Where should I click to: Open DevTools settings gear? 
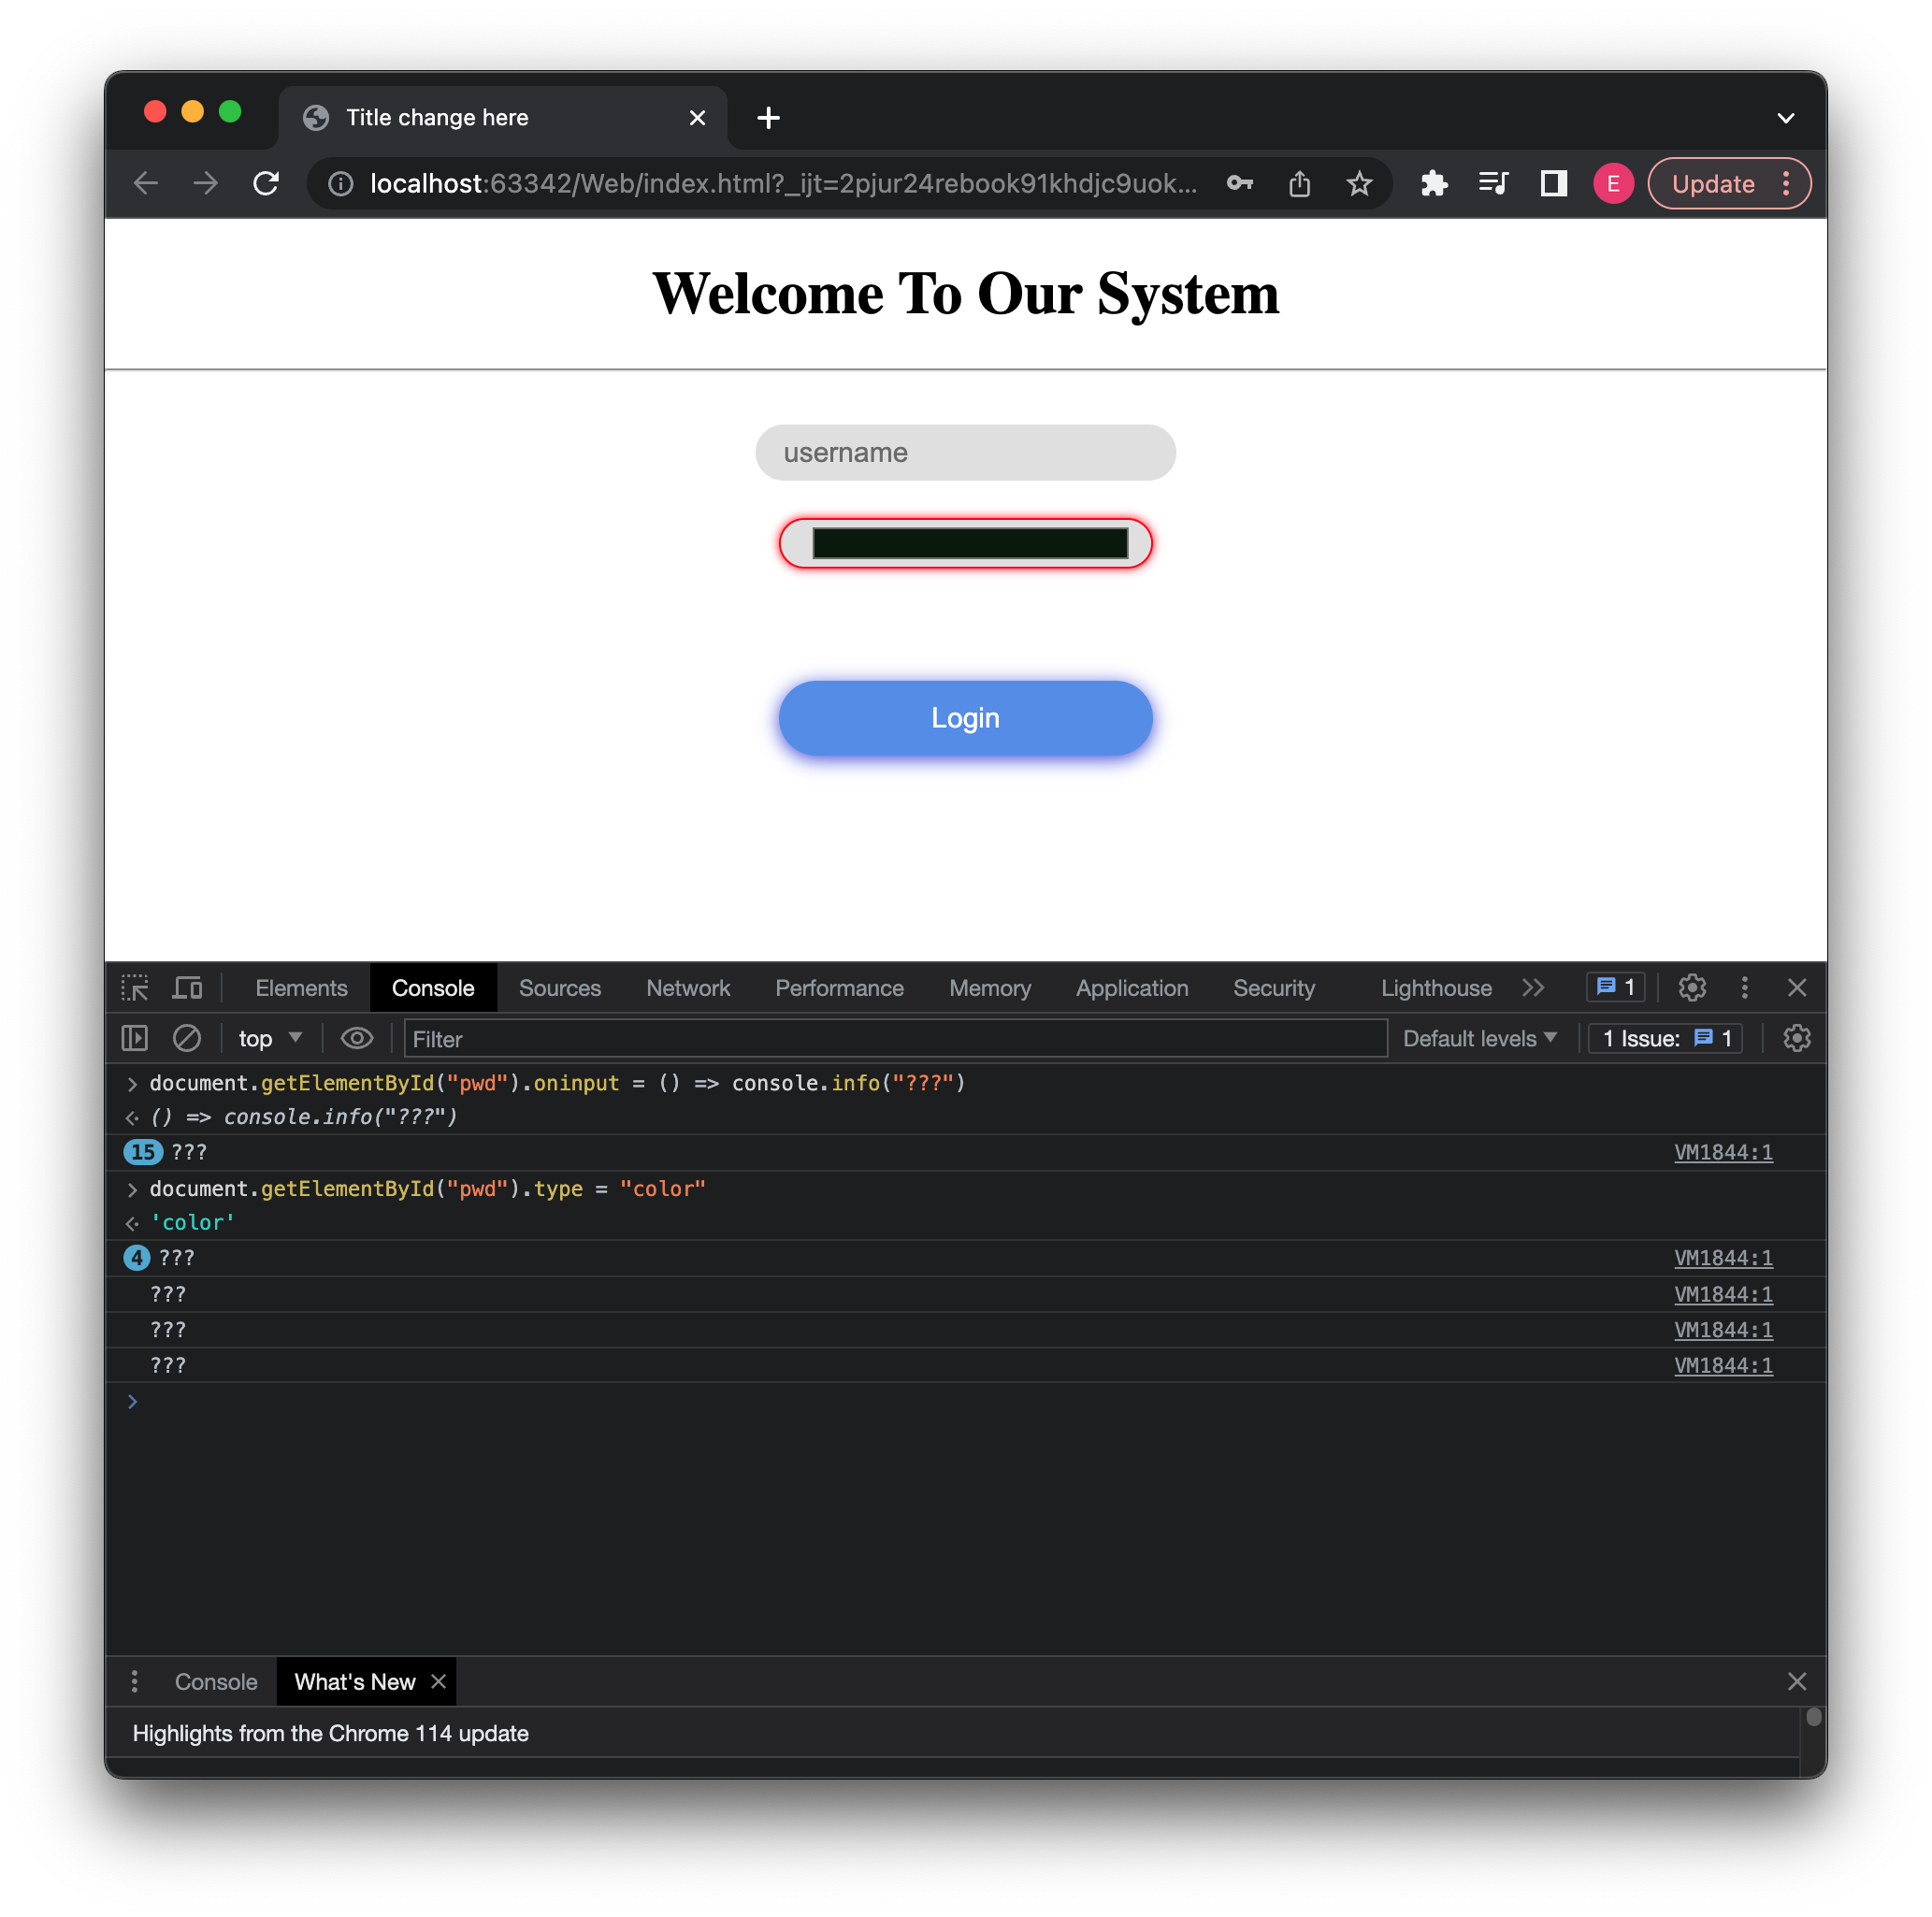pos(1692,988)
